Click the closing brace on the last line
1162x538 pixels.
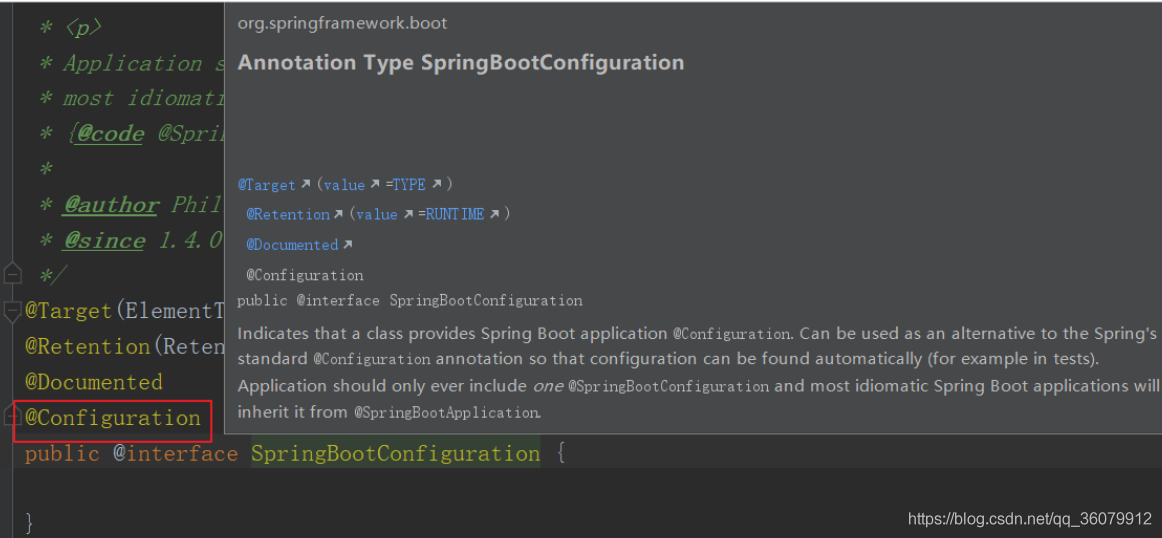(30, 523)
